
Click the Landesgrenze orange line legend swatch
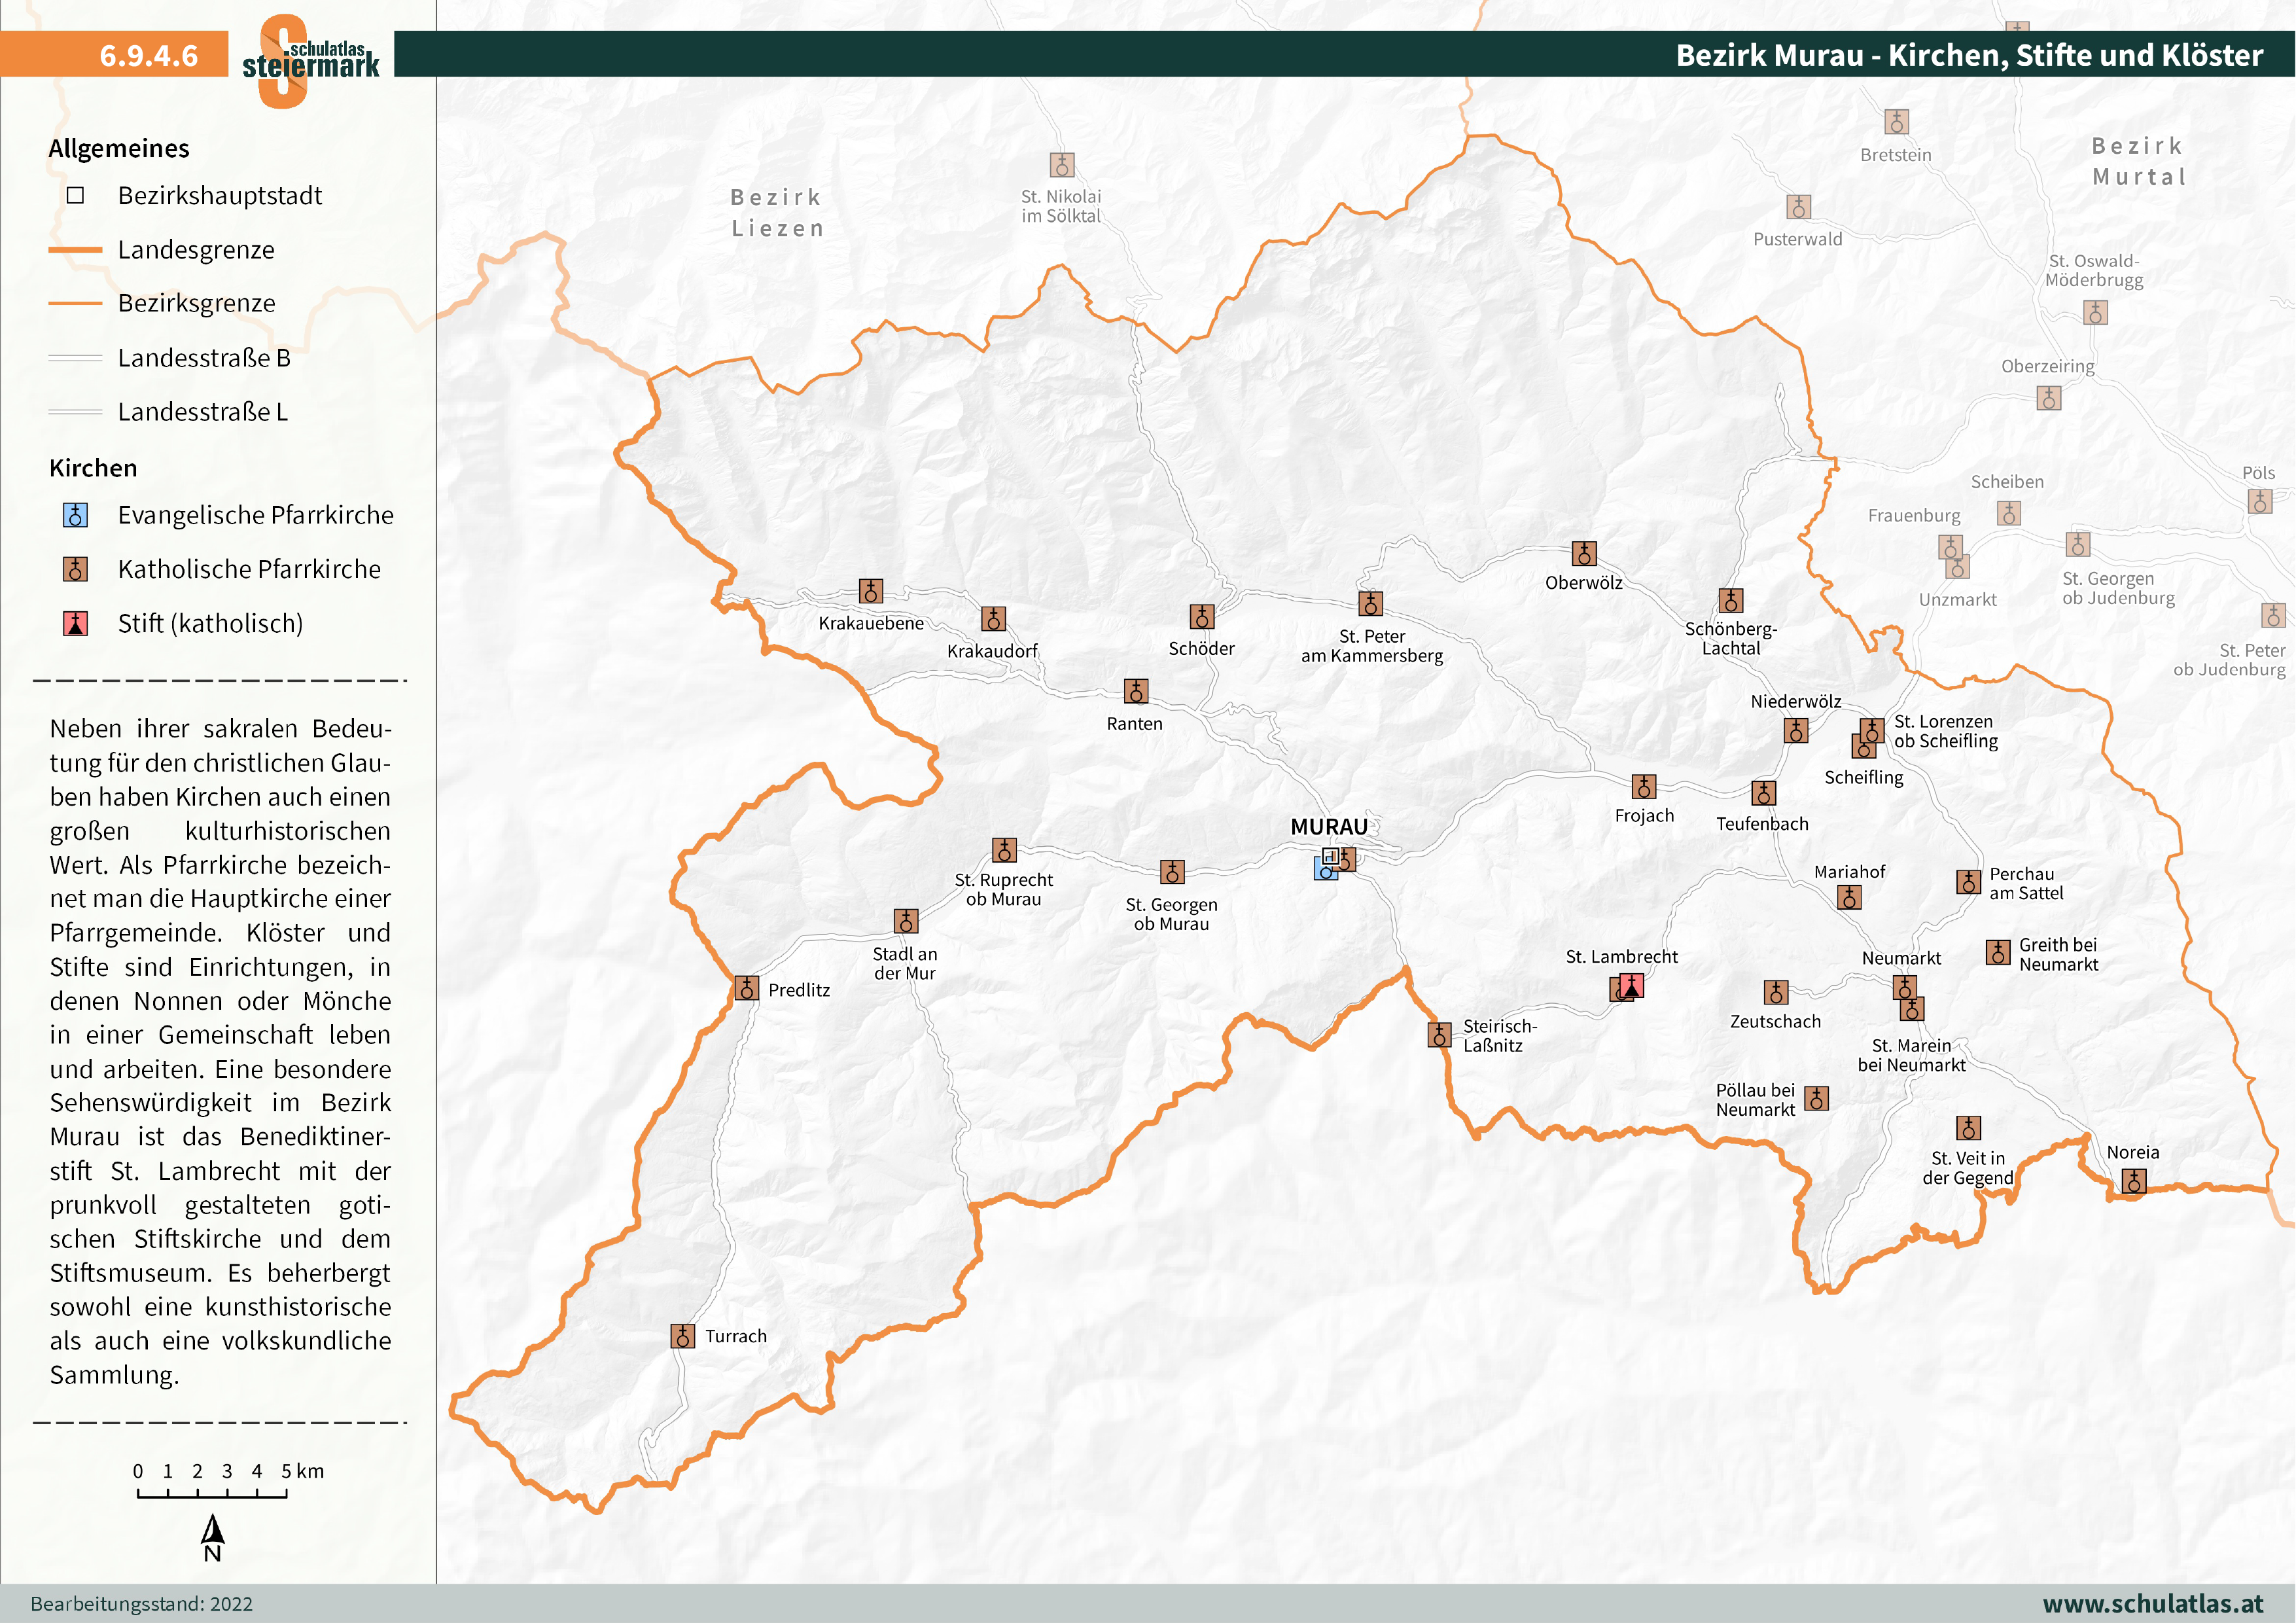pyautogui.click(x=75, y=250)
